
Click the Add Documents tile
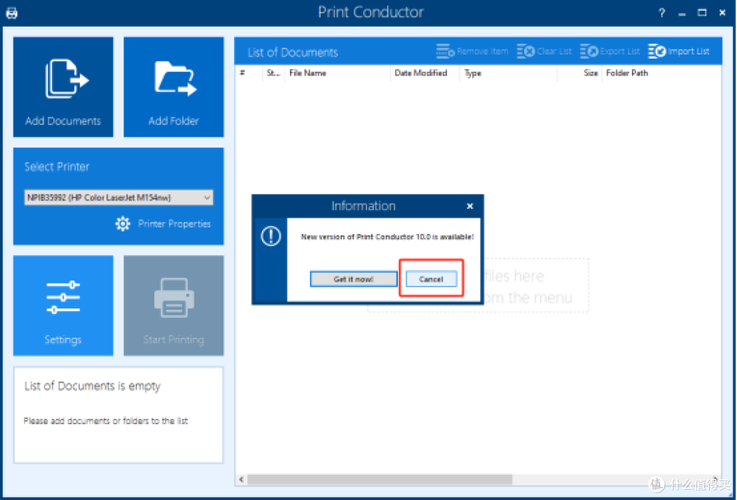click(63, 87)
